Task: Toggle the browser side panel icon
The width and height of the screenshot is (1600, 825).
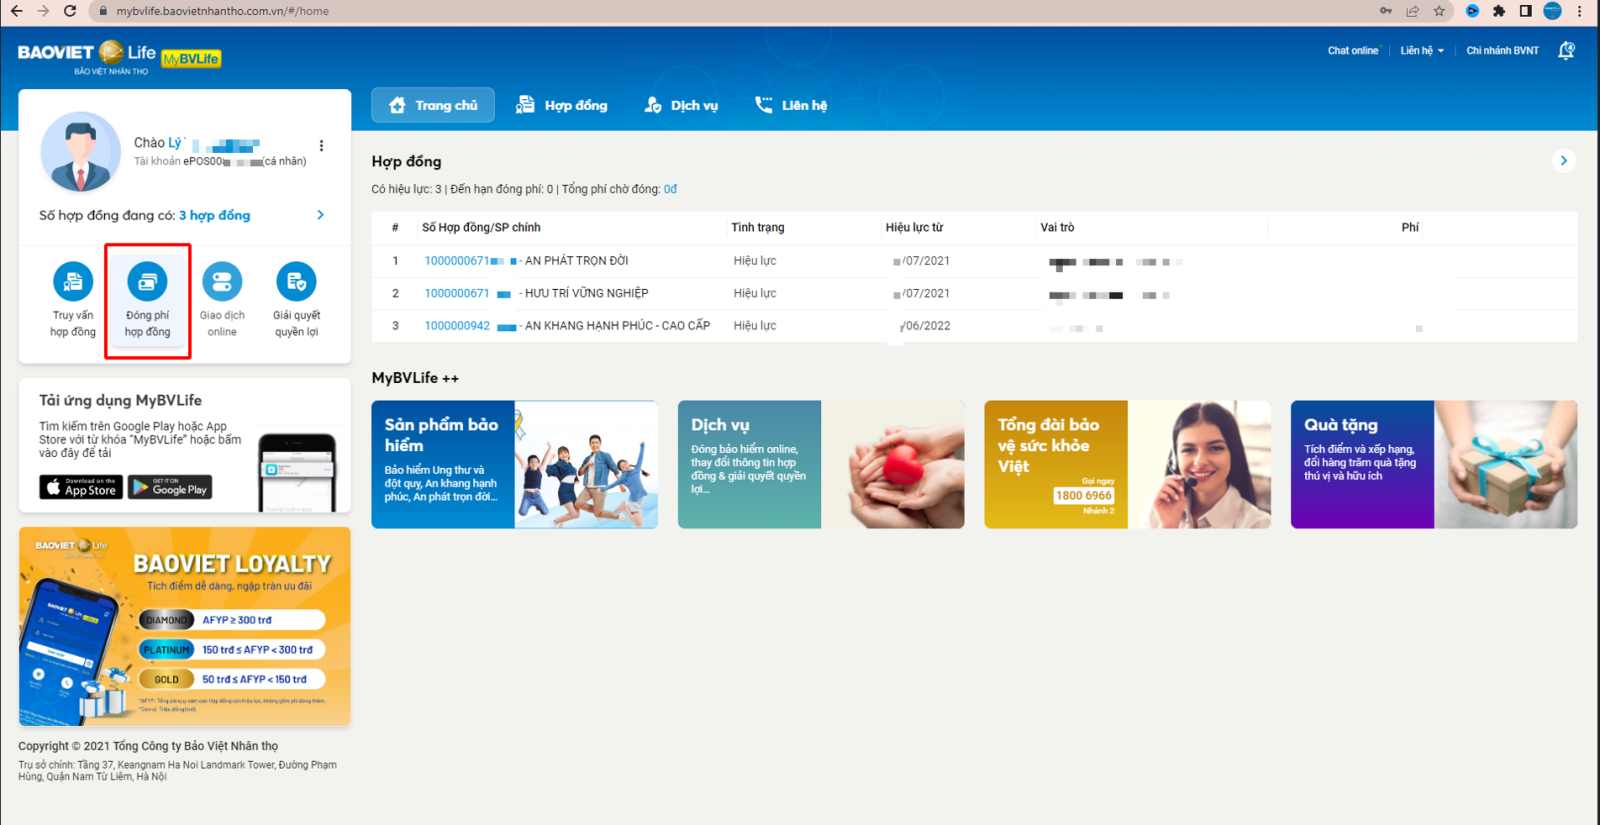Action: pyautogui.click(x=1525, y=11)
